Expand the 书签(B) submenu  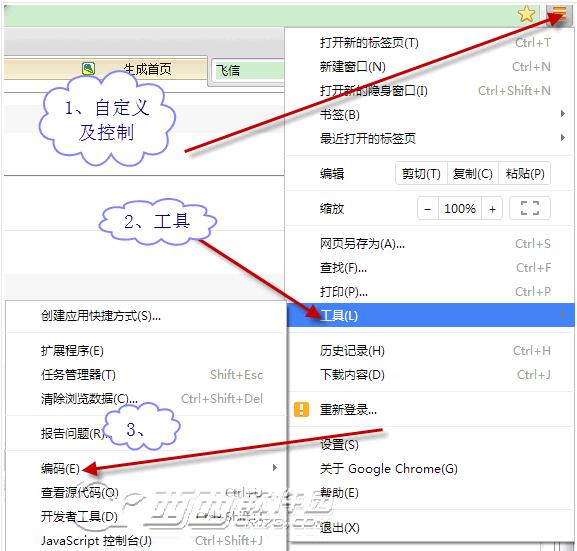[x=430, y=114]
